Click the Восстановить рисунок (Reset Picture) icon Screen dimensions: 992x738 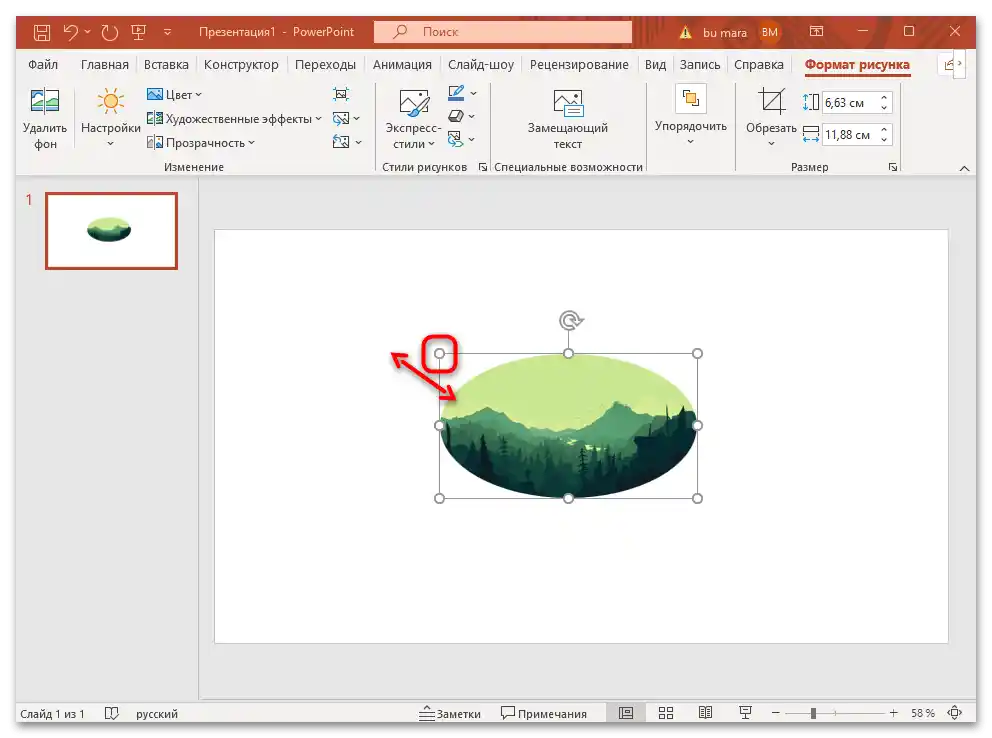pos(340,143)
